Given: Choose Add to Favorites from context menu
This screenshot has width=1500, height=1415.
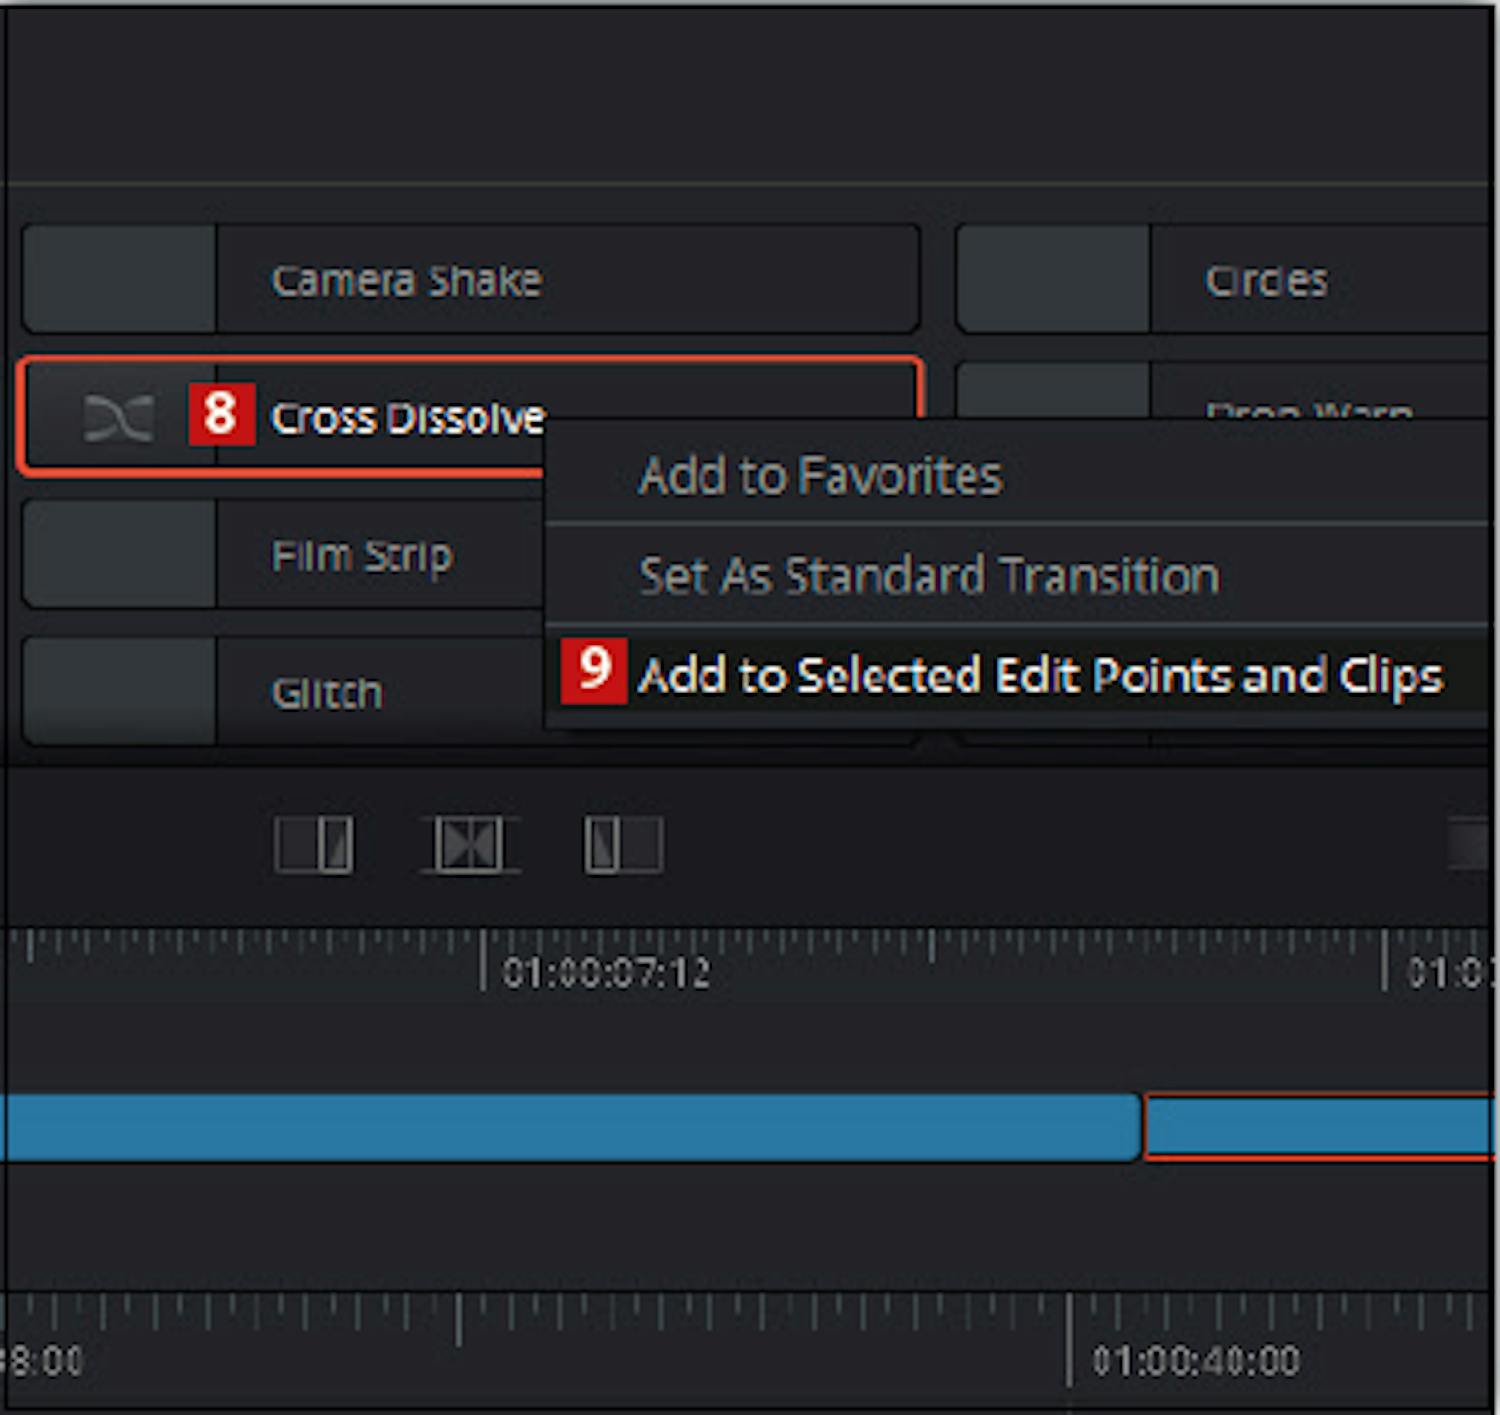Looking at the screenshot, I should click(x=820, y=475).
